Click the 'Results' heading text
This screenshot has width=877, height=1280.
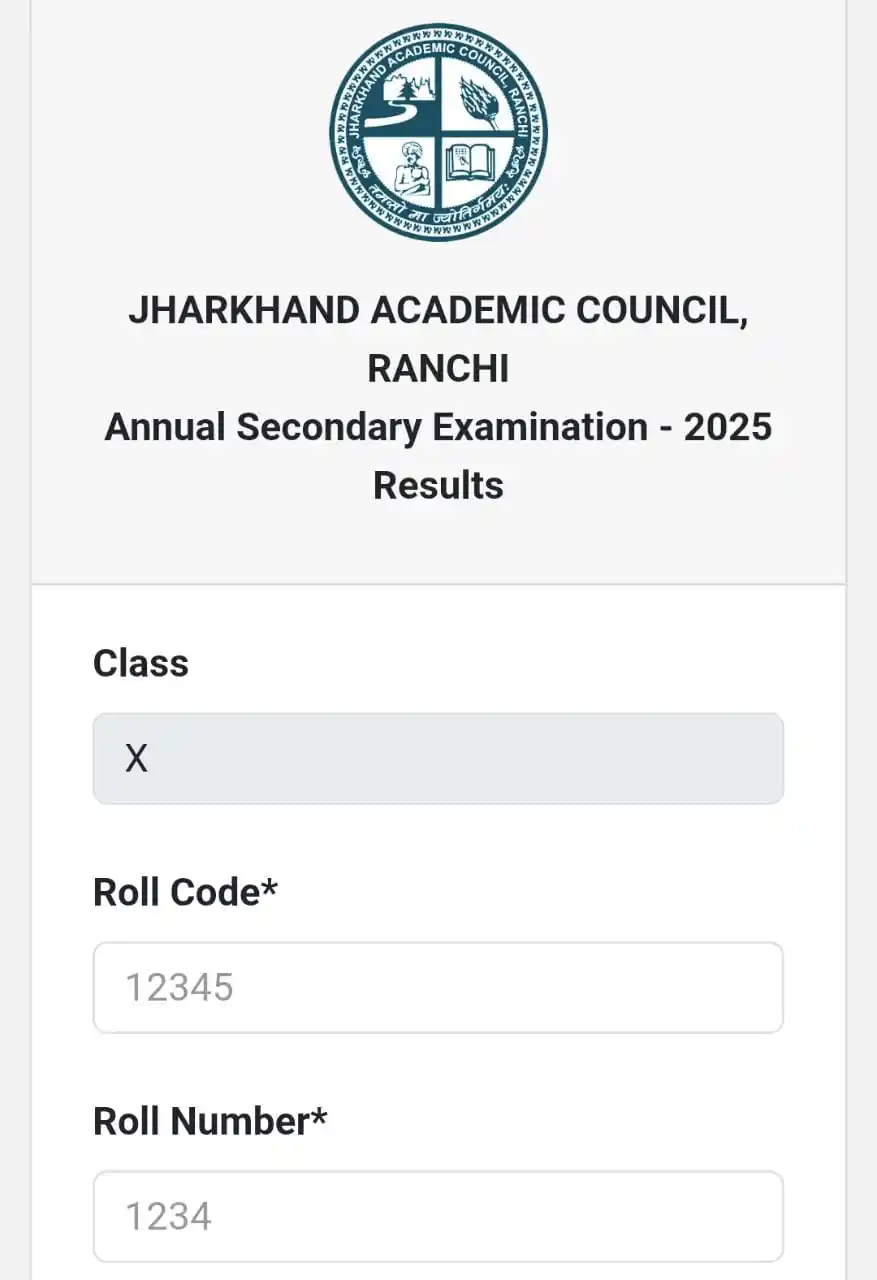(438, 485)
